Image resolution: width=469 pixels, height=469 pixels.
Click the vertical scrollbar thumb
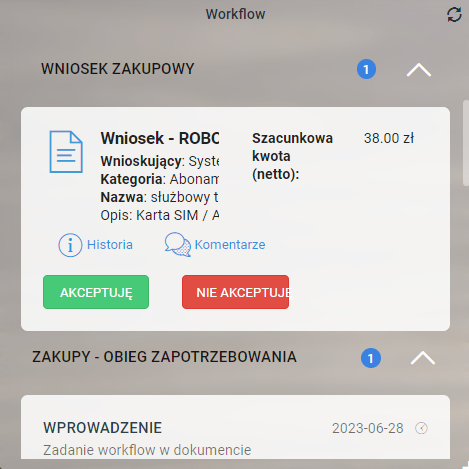pyautogui.click(x=466, y=143)
